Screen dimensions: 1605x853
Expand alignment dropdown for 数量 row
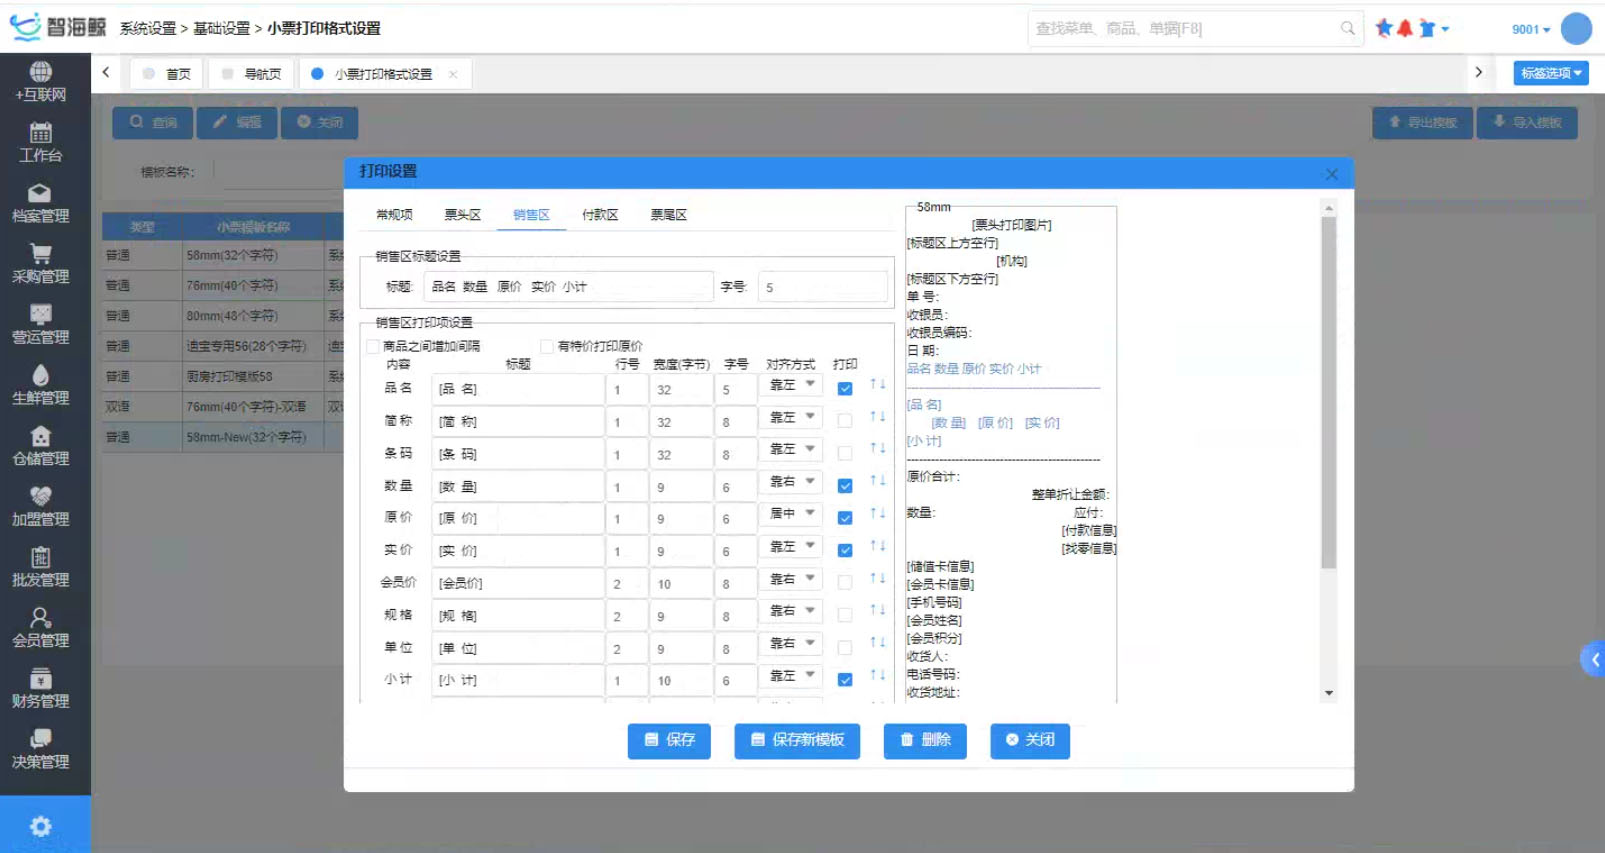pos(792,482)
